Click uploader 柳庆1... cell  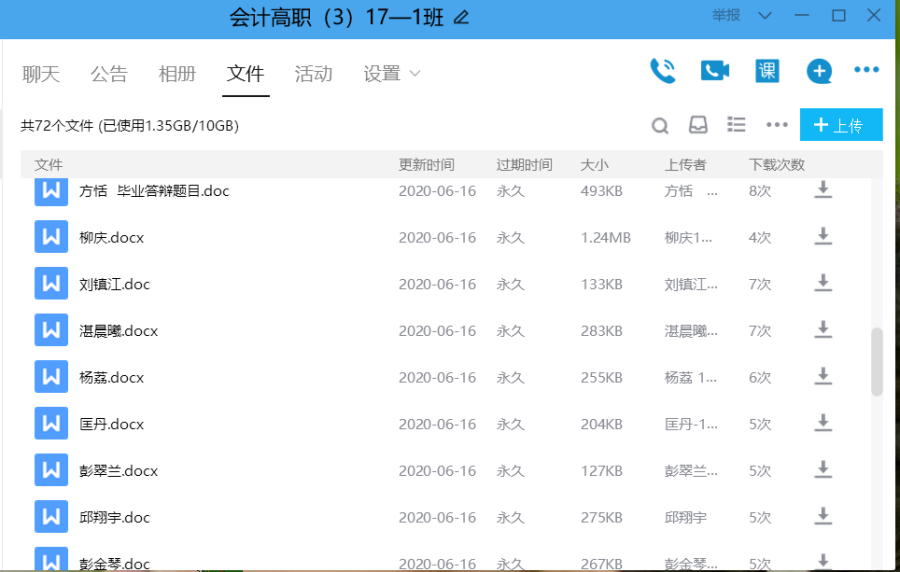click(x=688, y=238)
